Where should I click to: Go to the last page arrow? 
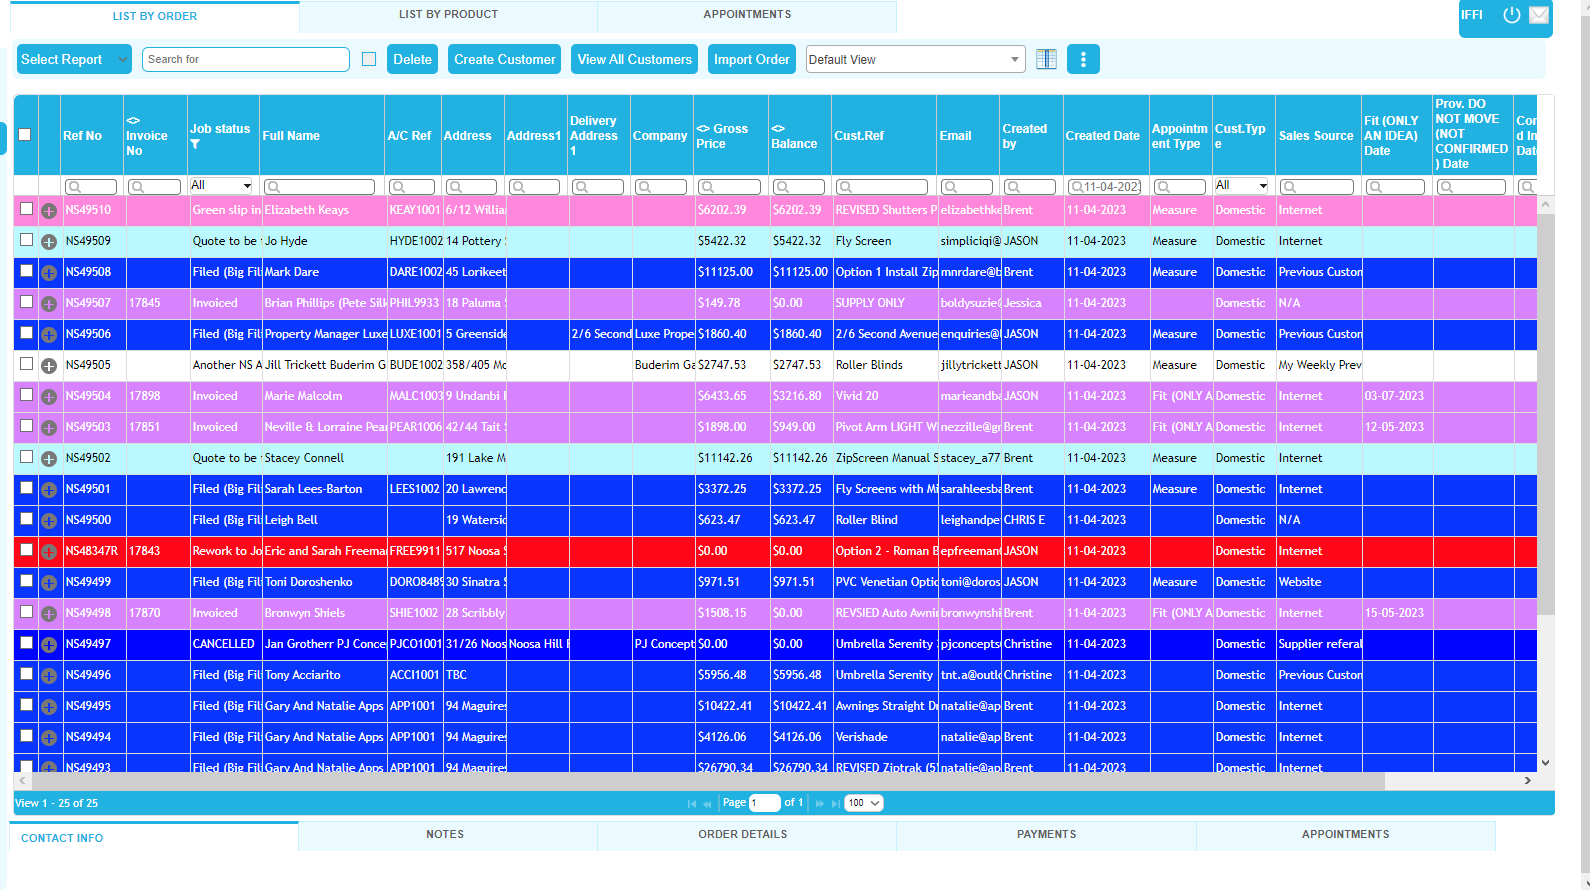[x=836, y=803]
